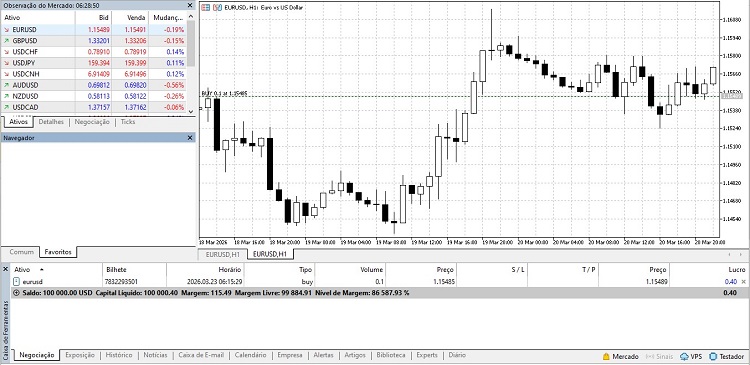This screenshot has height=365, width=750.
Task: Sort trades by Lucro column header
Action: point(708,270)
